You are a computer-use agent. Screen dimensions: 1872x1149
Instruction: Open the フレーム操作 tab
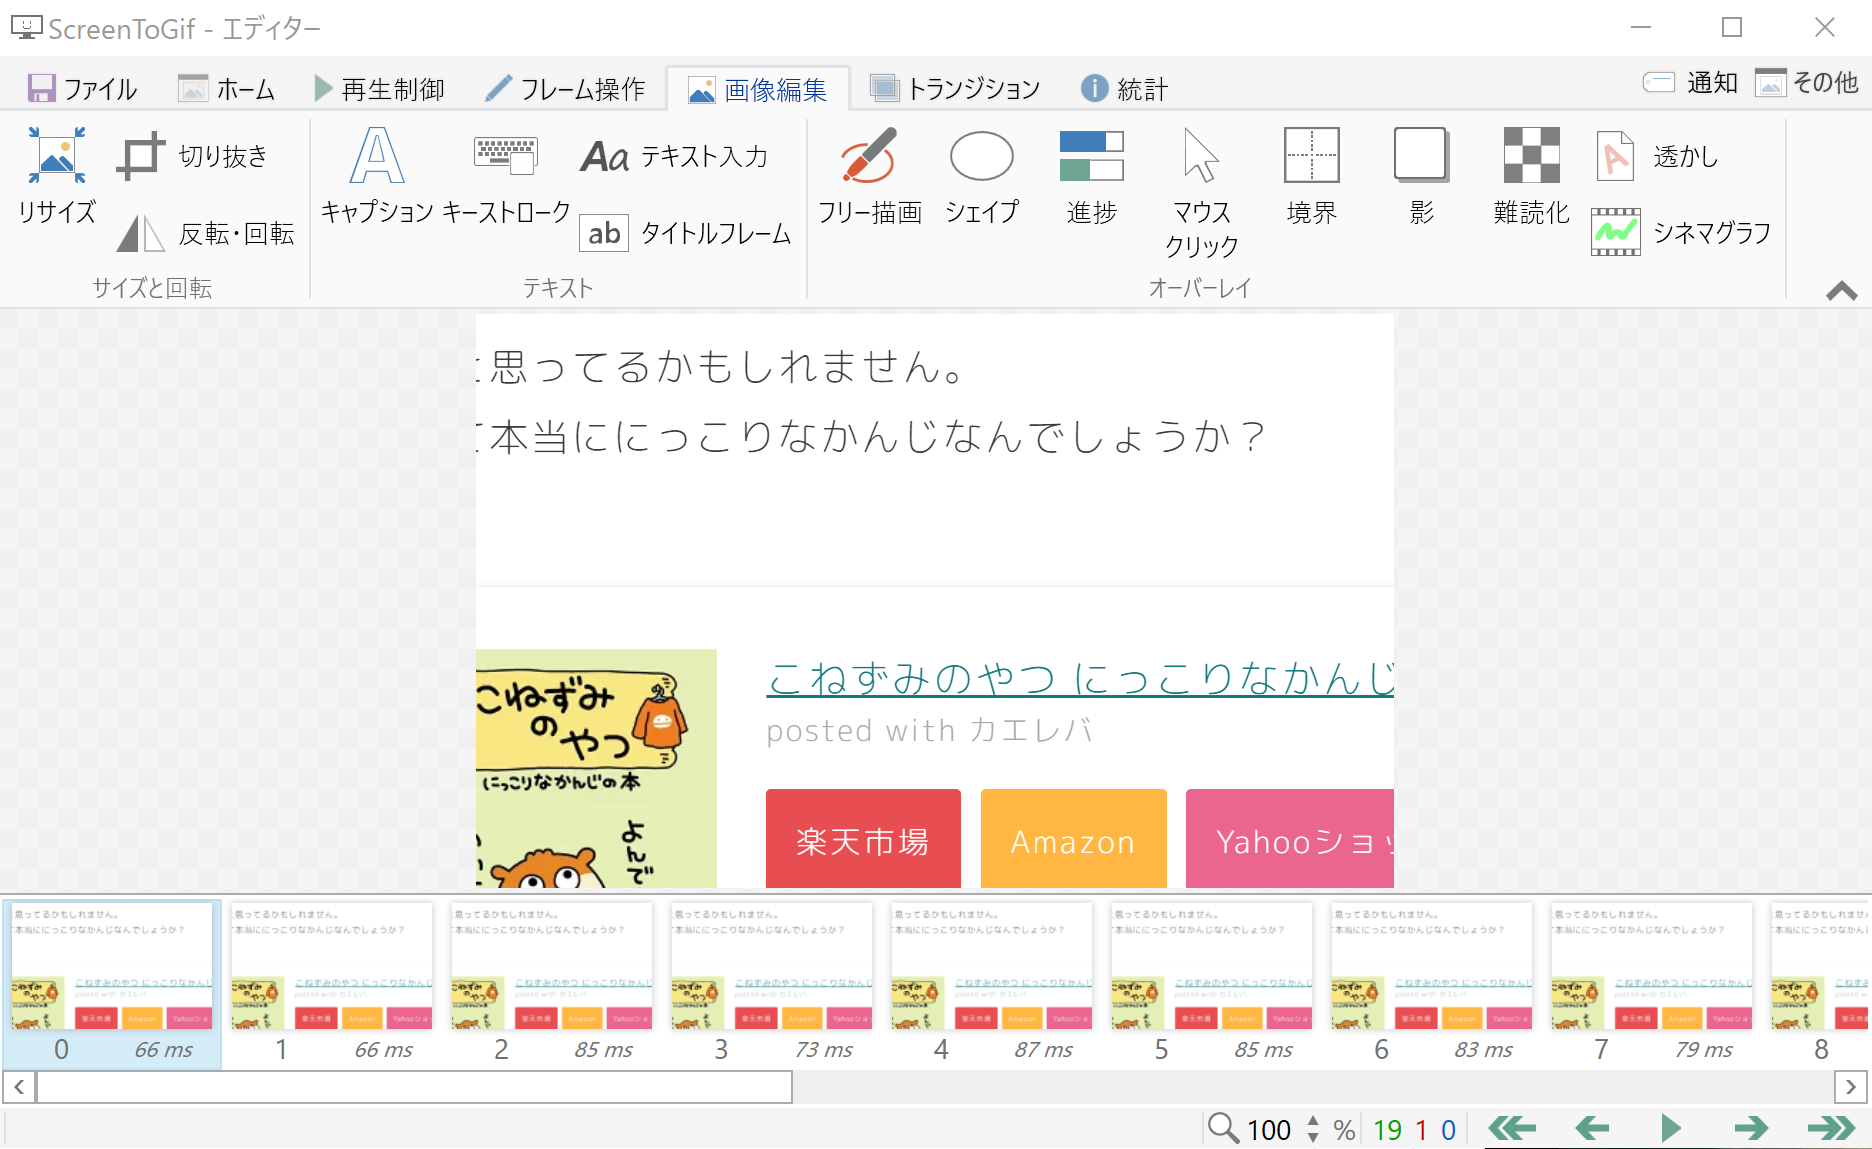coord(565,89)
